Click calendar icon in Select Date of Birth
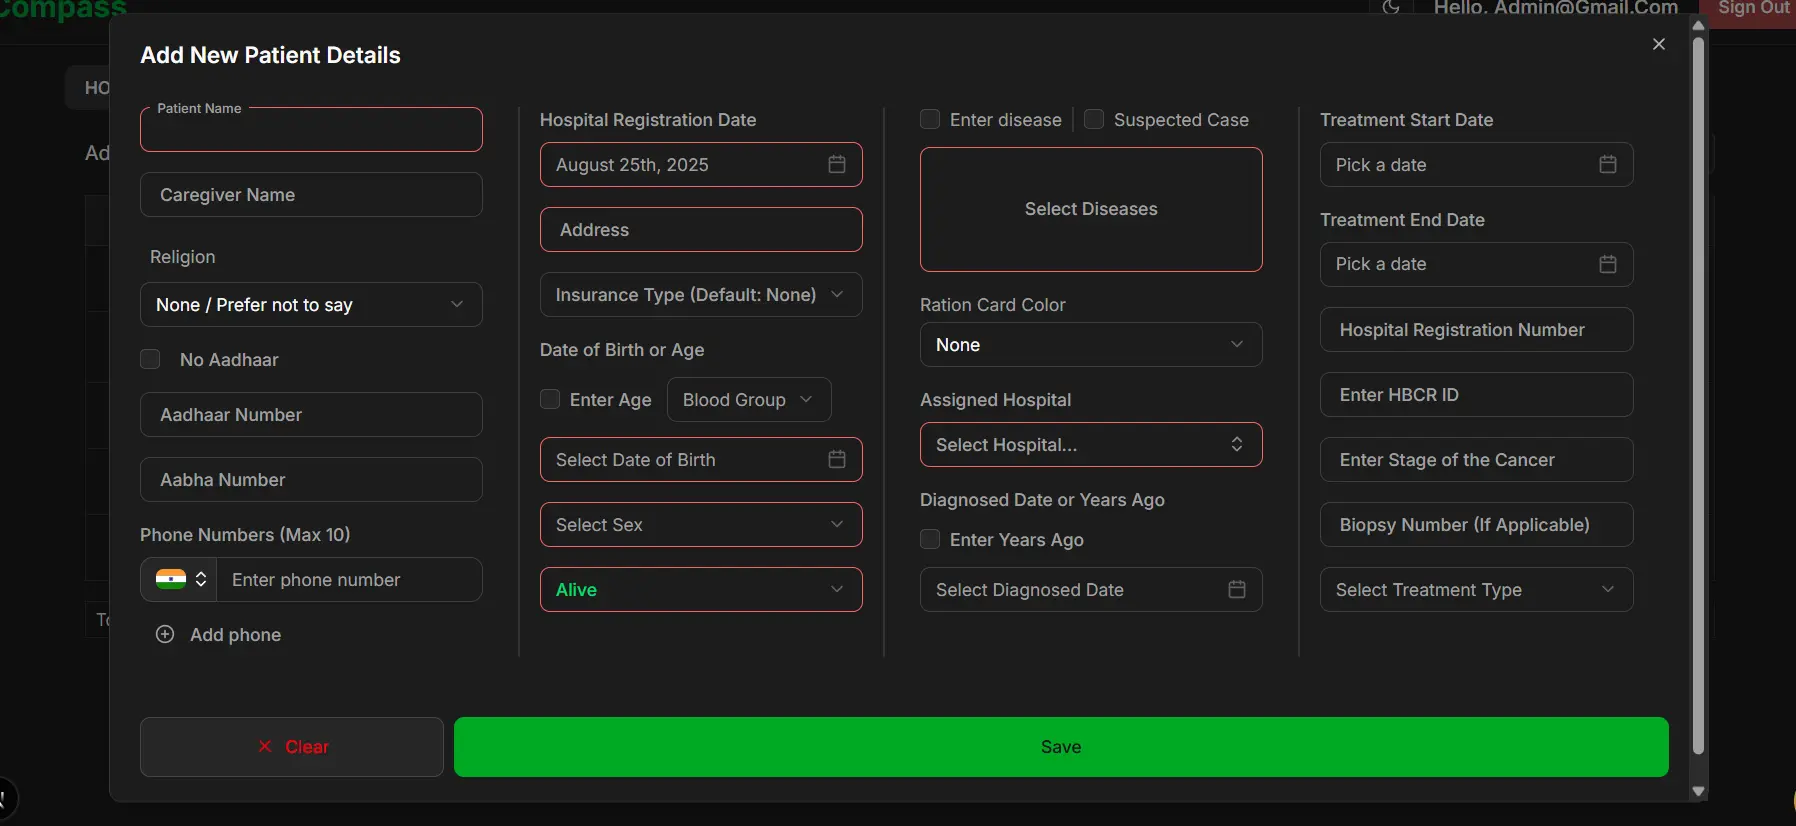Screen dimensions: 1796x826 coord(837,459)
